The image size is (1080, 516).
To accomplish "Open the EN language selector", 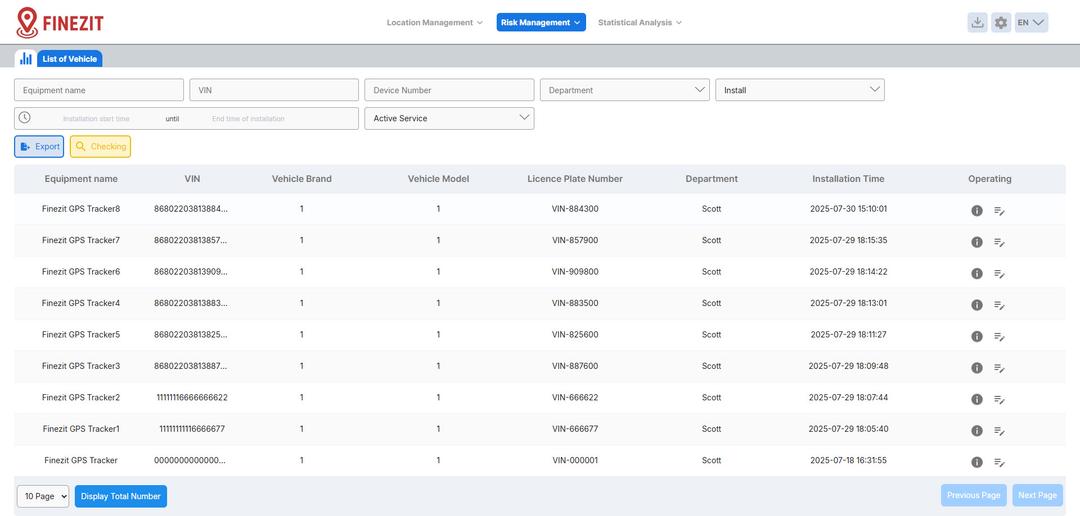I will click(x=1031, y=23).
